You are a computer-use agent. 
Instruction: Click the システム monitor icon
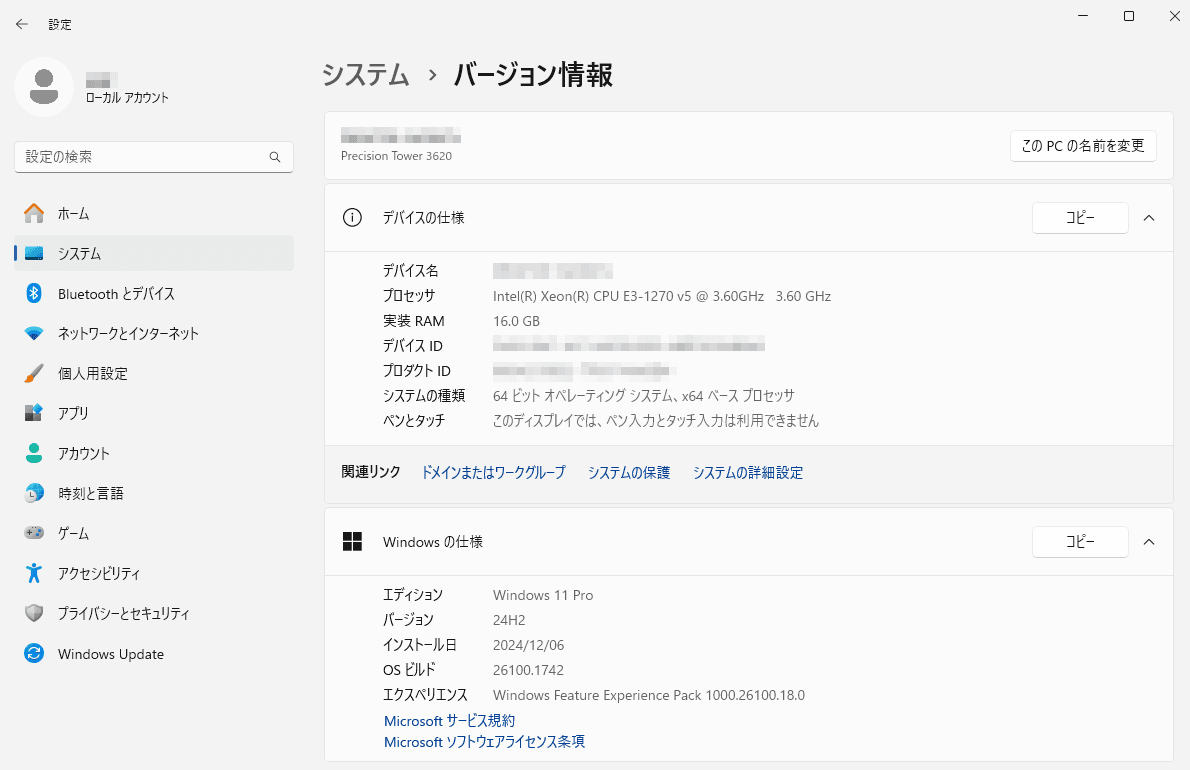pos(34,253)
